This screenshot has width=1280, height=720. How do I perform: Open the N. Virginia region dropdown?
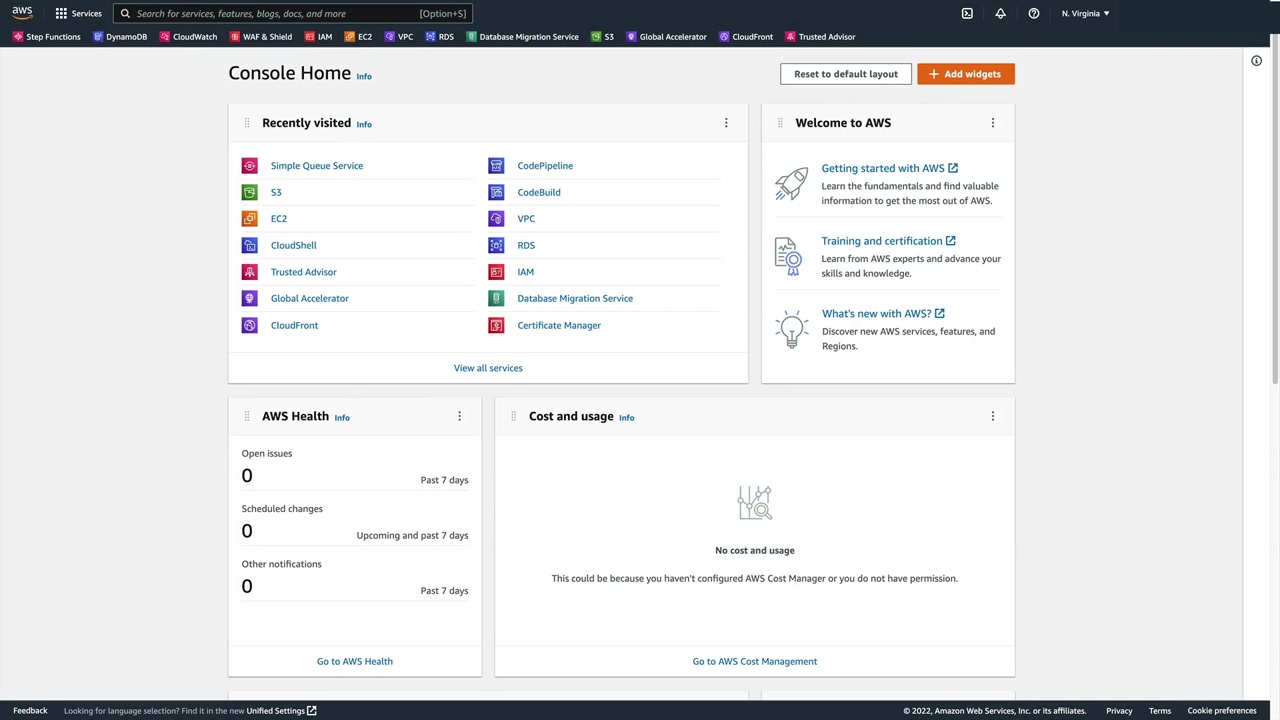click(x=1085, y=13)
